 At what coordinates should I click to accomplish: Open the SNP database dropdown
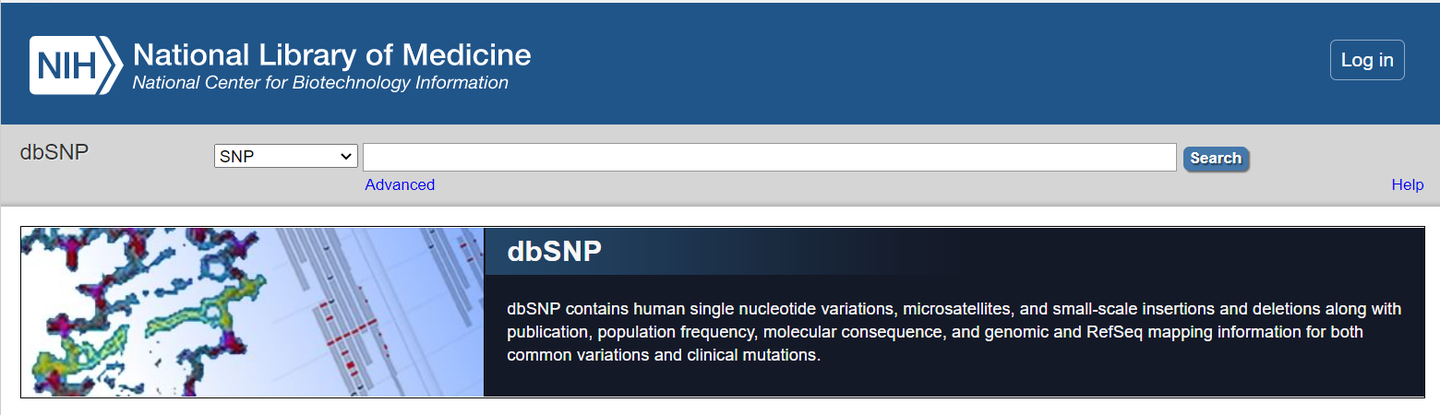click(285, 157)
